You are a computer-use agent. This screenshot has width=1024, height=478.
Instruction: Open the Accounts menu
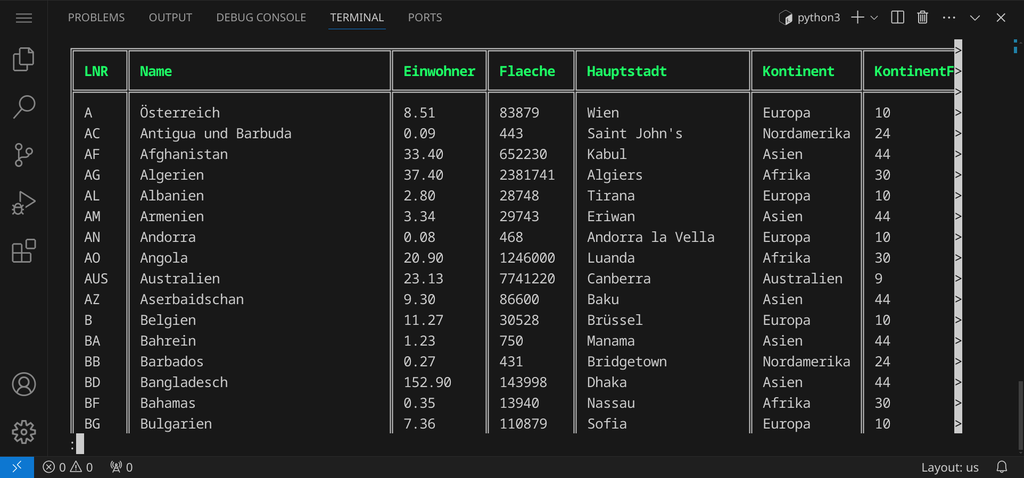point(24,384)
